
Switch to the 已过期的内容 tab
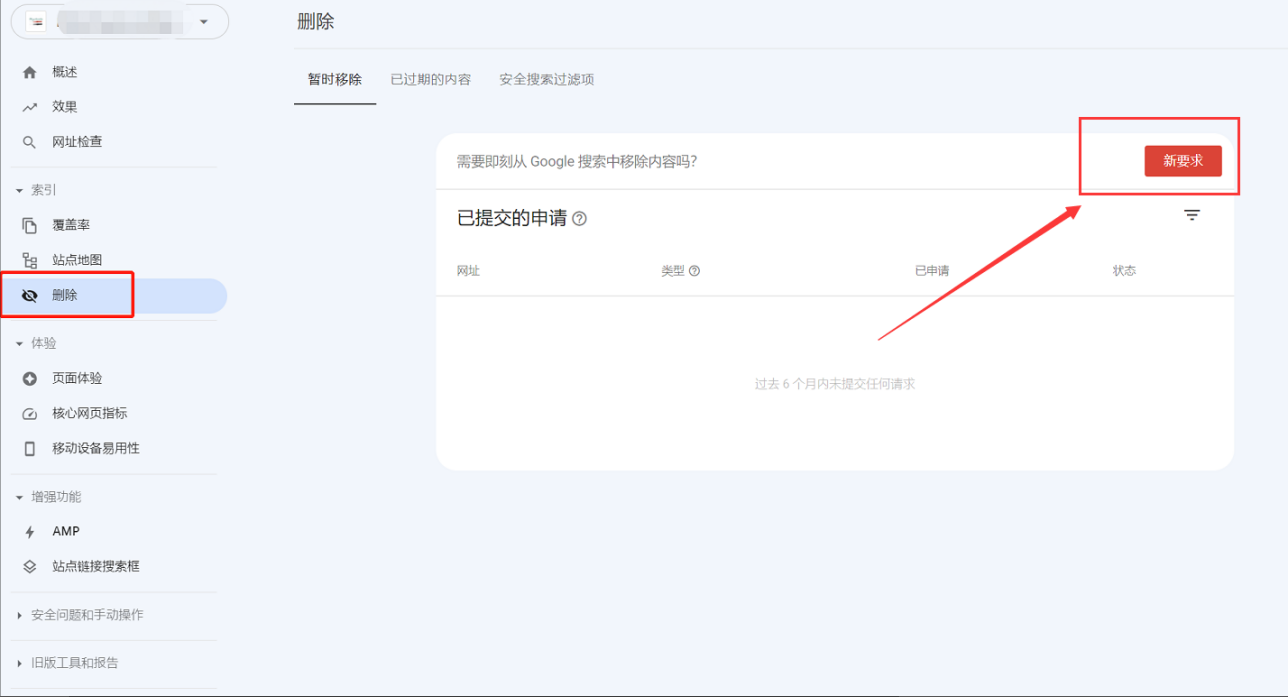[430, 79]
